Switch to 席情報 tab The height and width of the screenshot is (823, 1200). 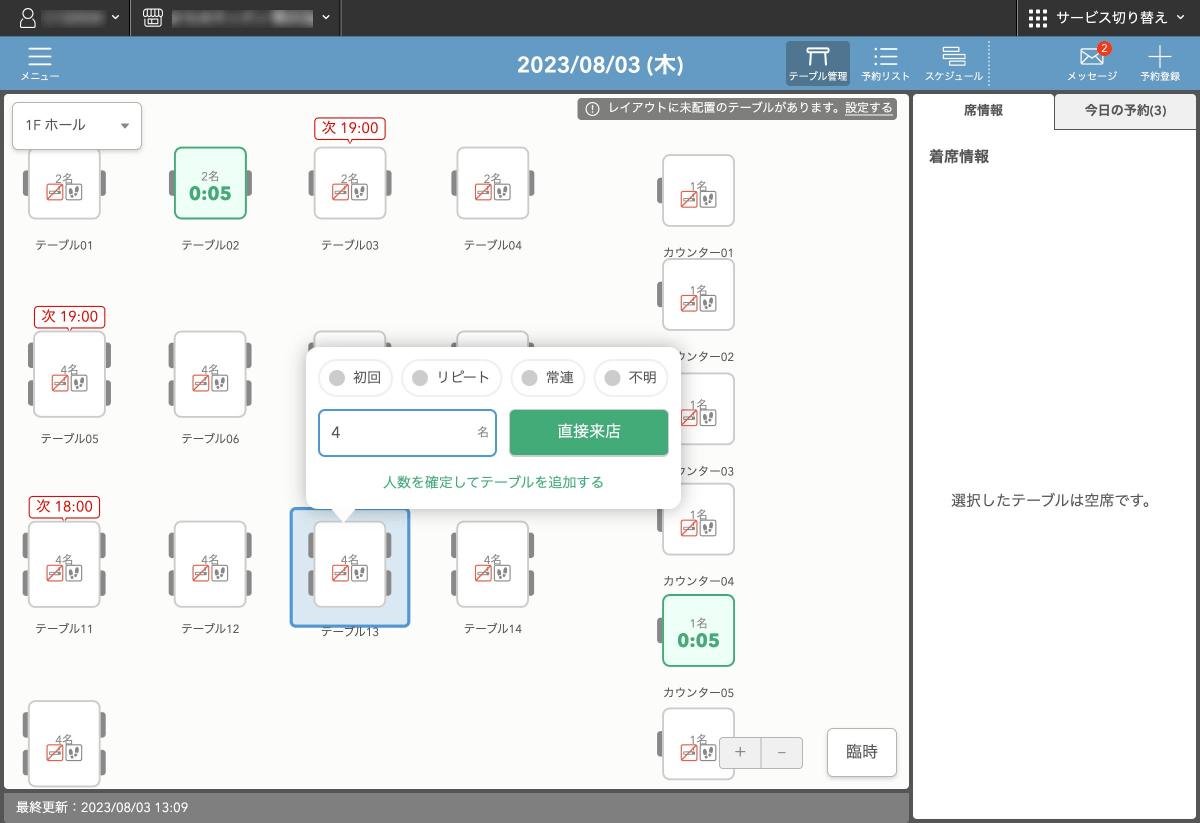pos(984,111)
